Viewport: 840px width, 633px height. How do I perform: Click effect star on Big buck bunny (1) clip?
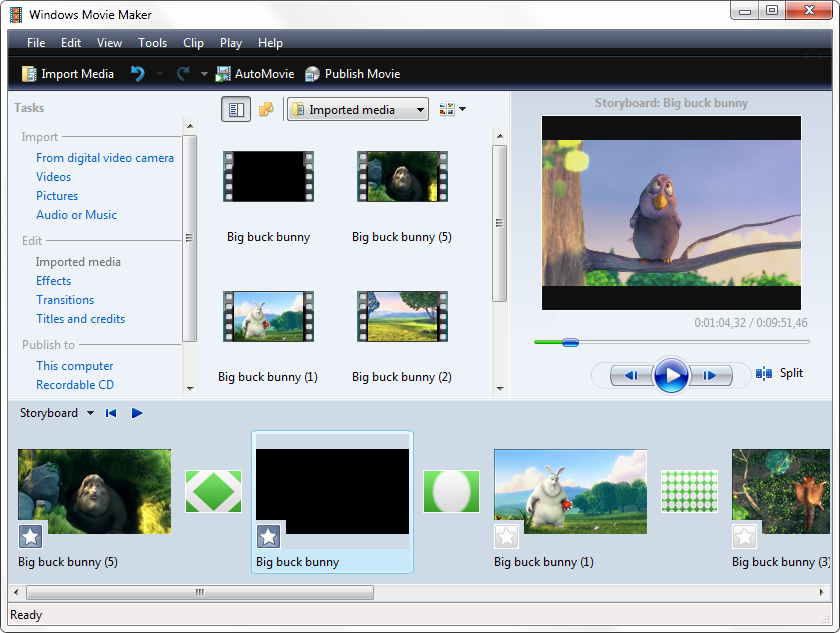point(506,536)
